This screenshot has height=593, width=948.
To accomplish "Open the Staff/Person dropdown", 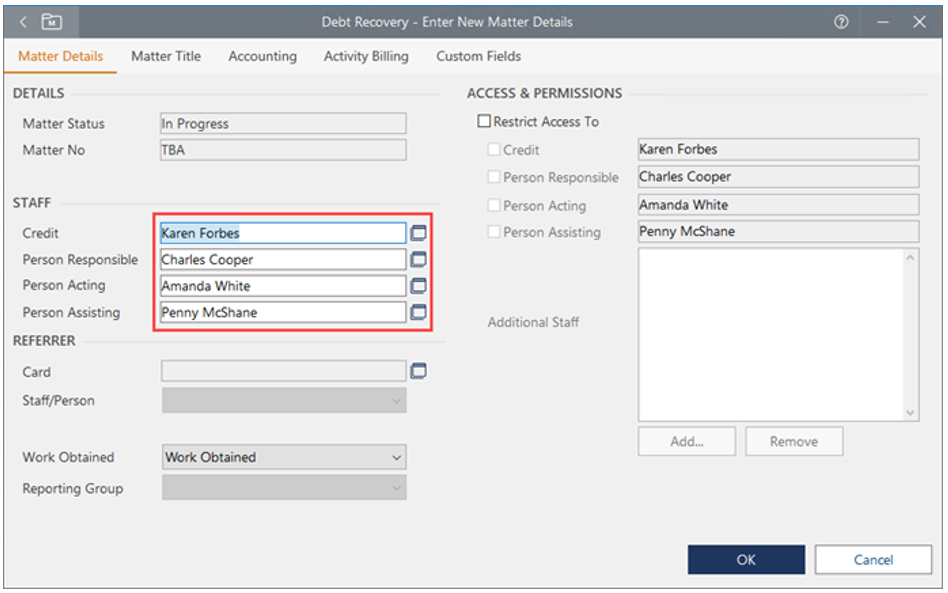I will (397, 401).
